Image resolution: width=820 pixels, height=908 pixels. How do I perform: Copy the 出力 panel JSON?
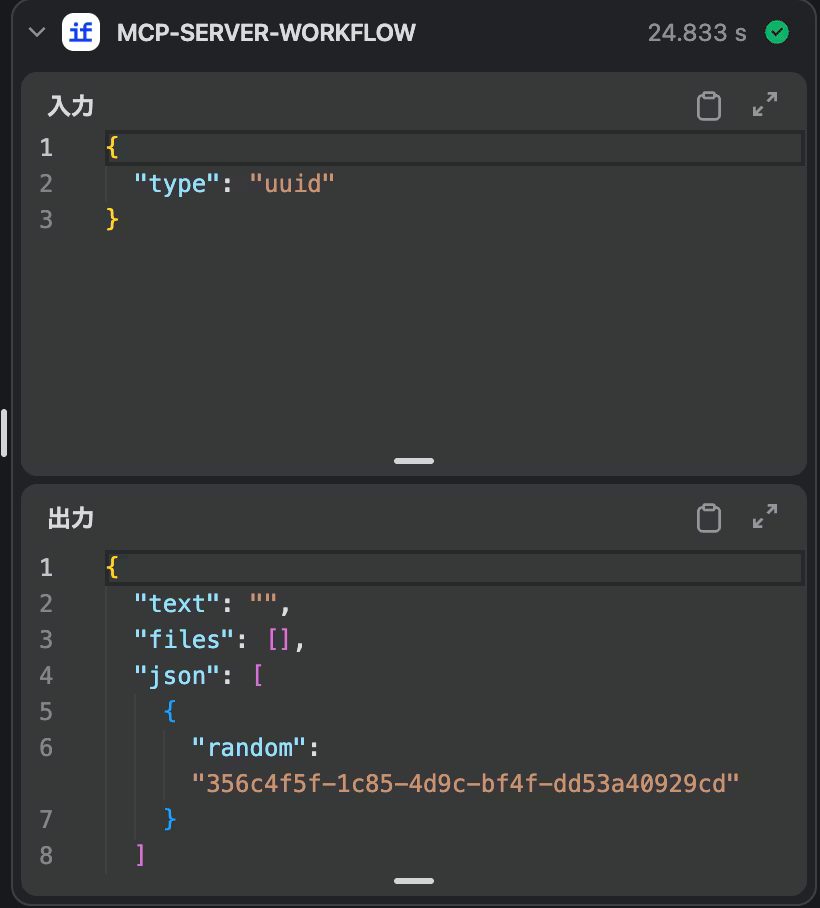click(x=708, y=518)
